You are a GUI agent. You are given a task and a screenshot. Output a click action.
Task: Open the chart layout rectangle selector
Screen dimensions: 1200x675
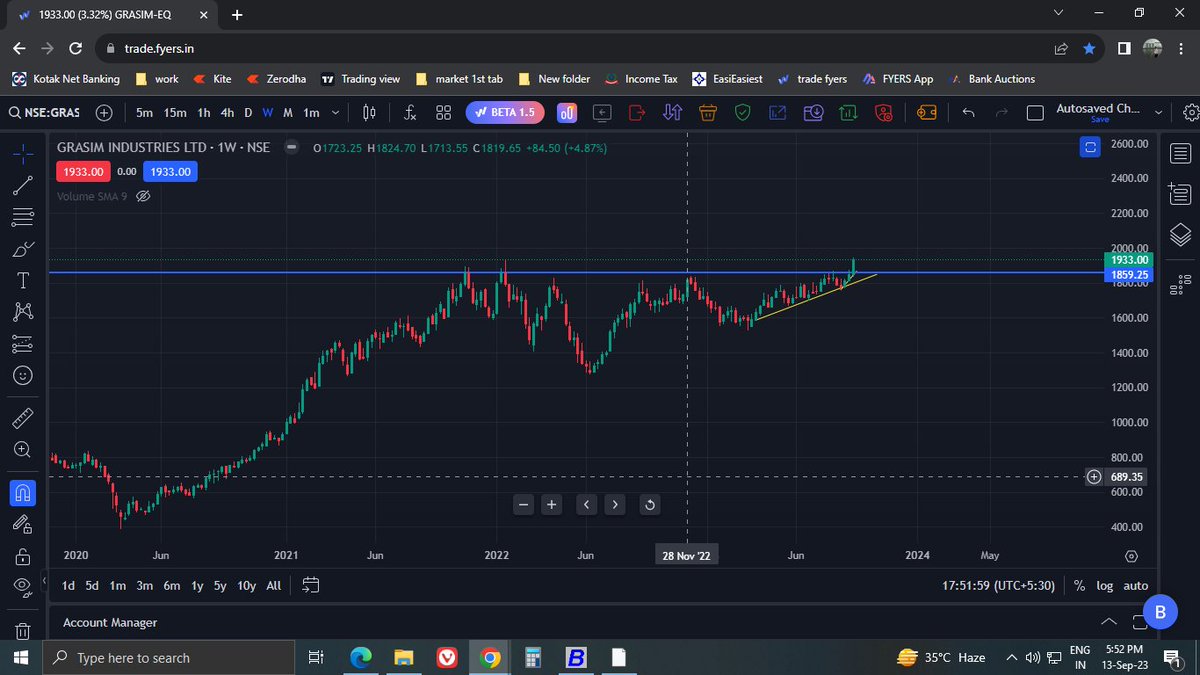pos(1035,113)
